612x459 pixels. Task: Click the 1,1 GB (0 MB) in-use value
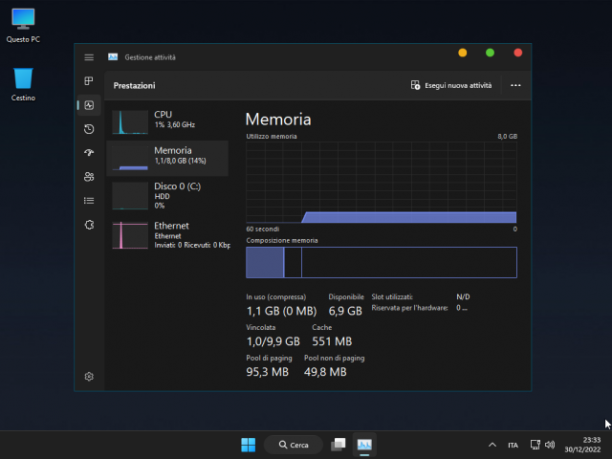click(x=281, y=311)
